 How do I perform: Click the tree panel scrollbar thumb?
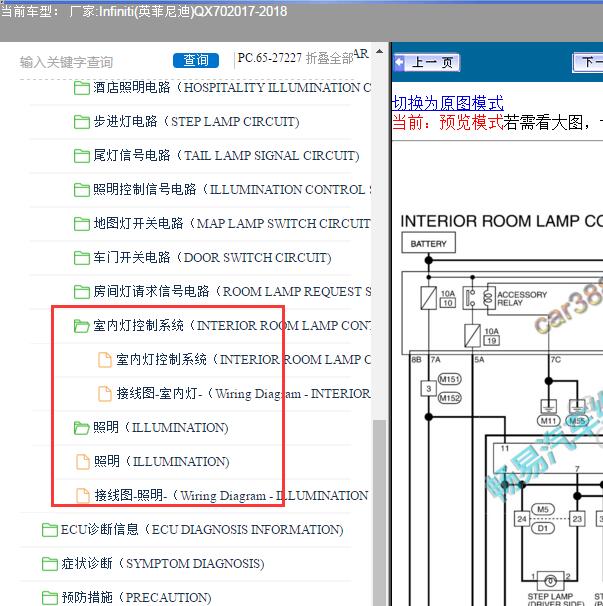pyautogui.click(x=380, y=512)
